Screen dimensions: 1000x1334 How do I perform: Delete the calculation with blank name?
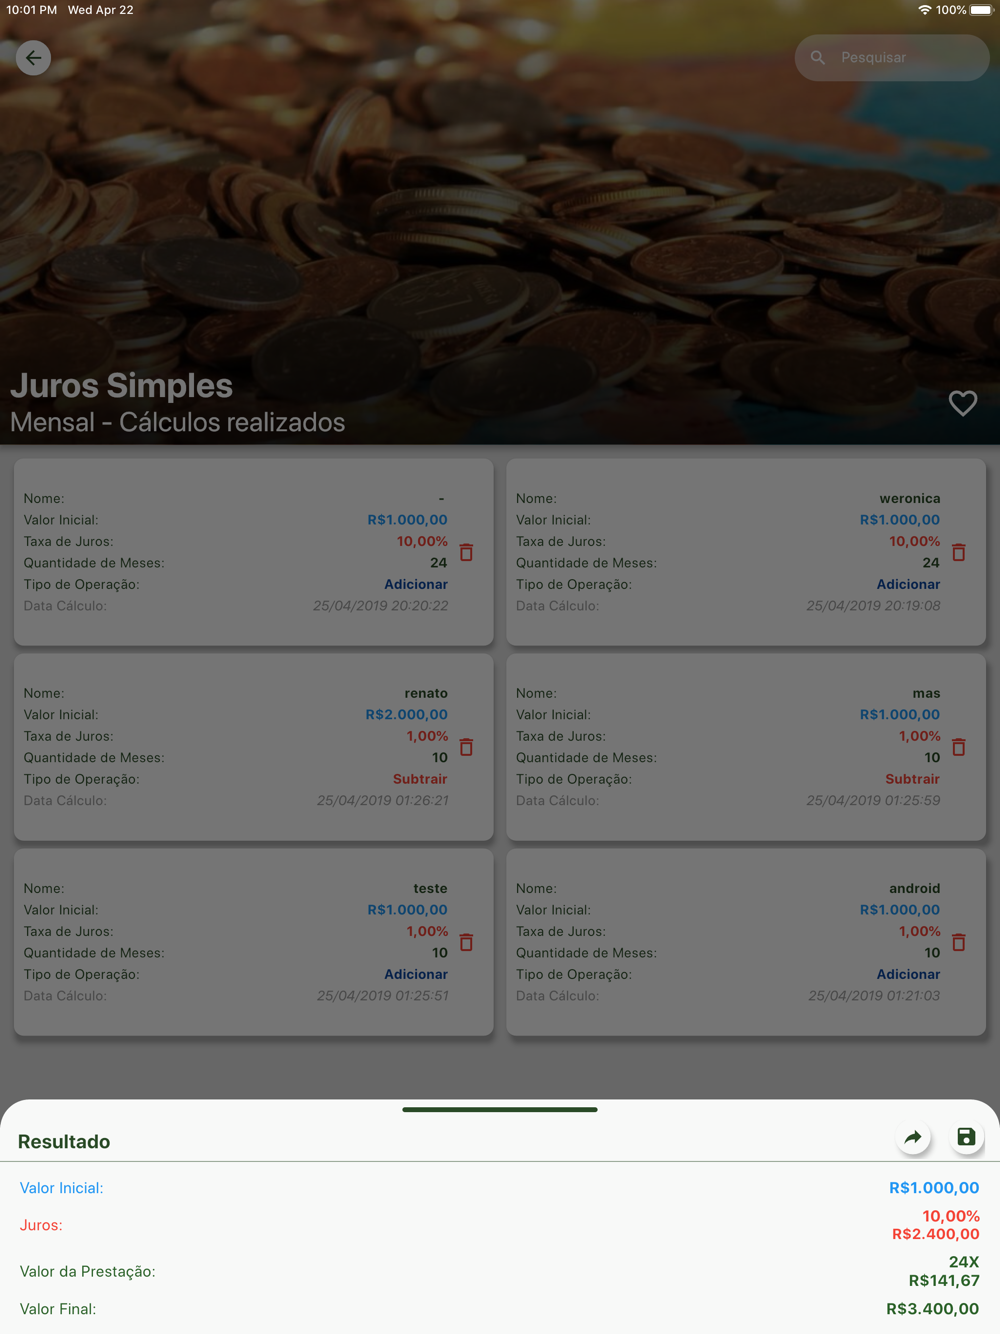point(466,552)
